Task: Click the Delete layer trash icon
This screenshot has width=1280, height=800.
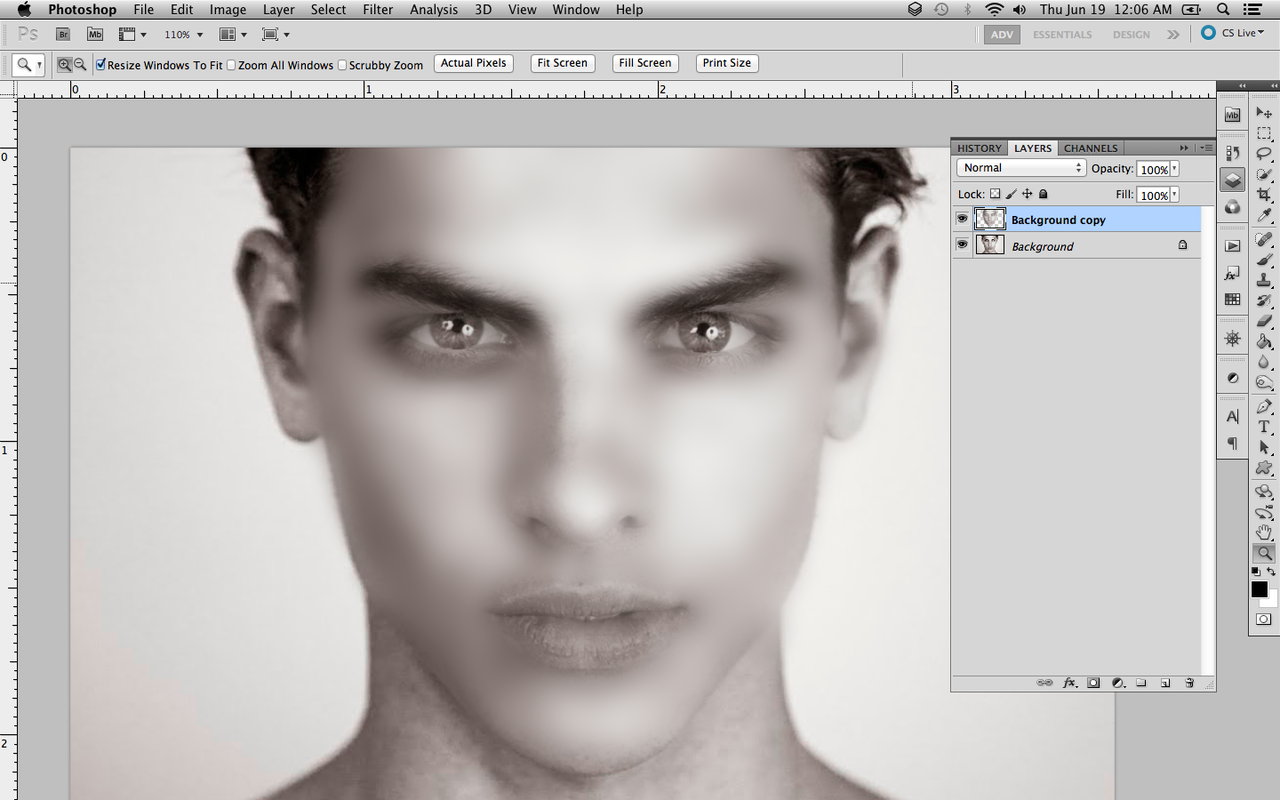Action: point(1189,683)
